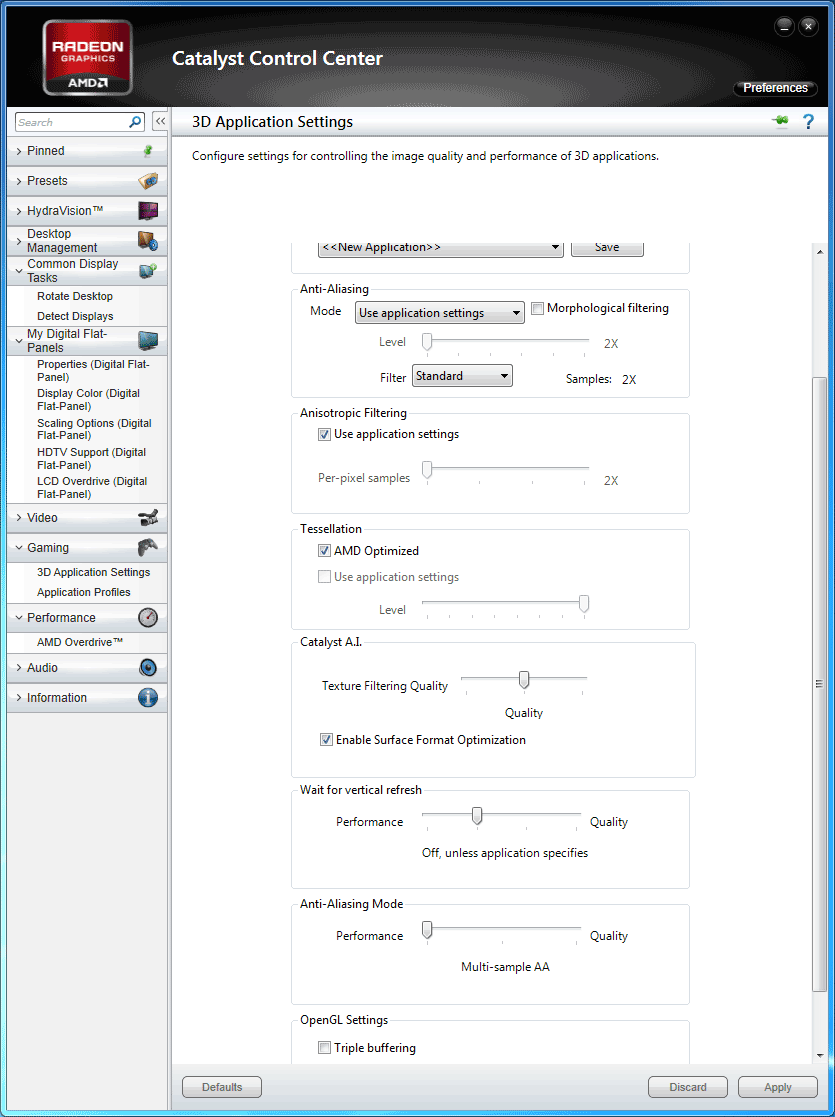Open the New Application profile dropdown
Screen dimensions: 835x1117
(x=440, y=247)
